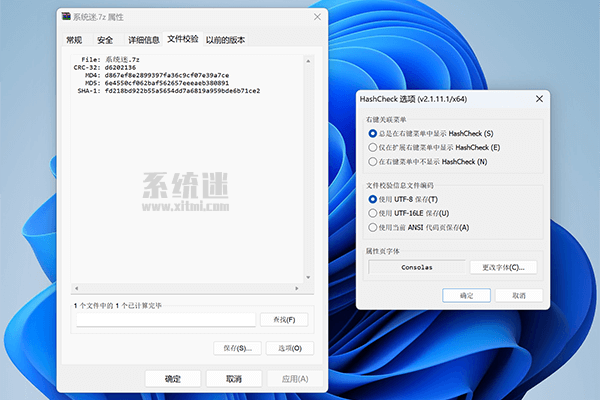The image size is (600, 400).
Task: Open the 以前的版本 tab
Action: tap(225, 40)
